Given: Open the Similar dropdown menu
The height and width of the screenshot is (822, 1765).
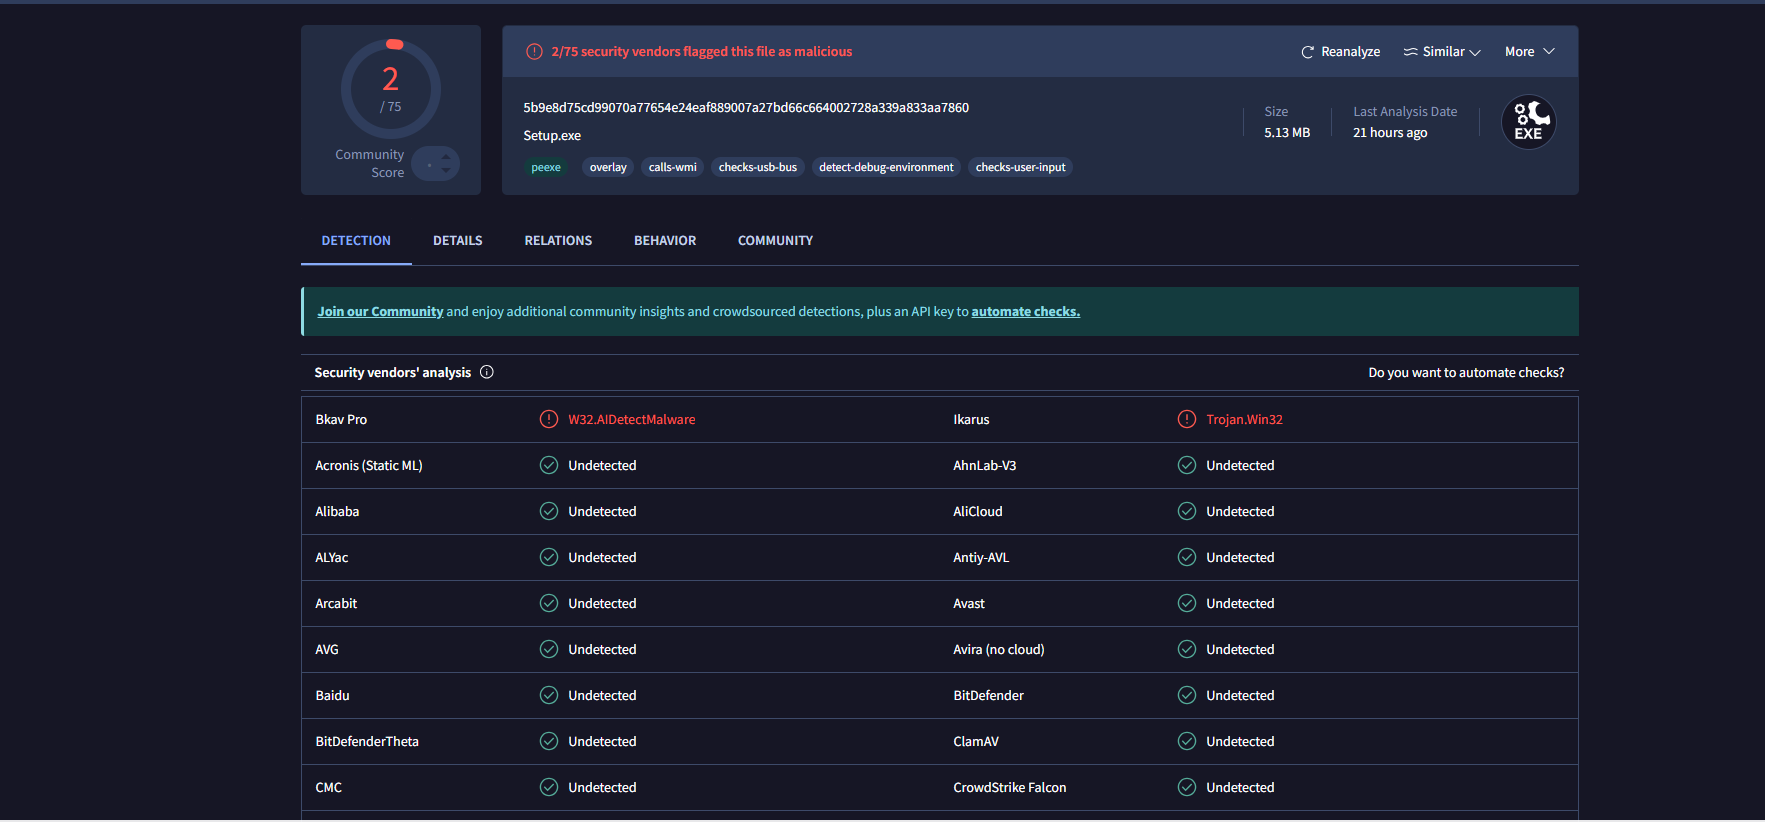Looking at the screenshot, I should [x=1442, y=52].
